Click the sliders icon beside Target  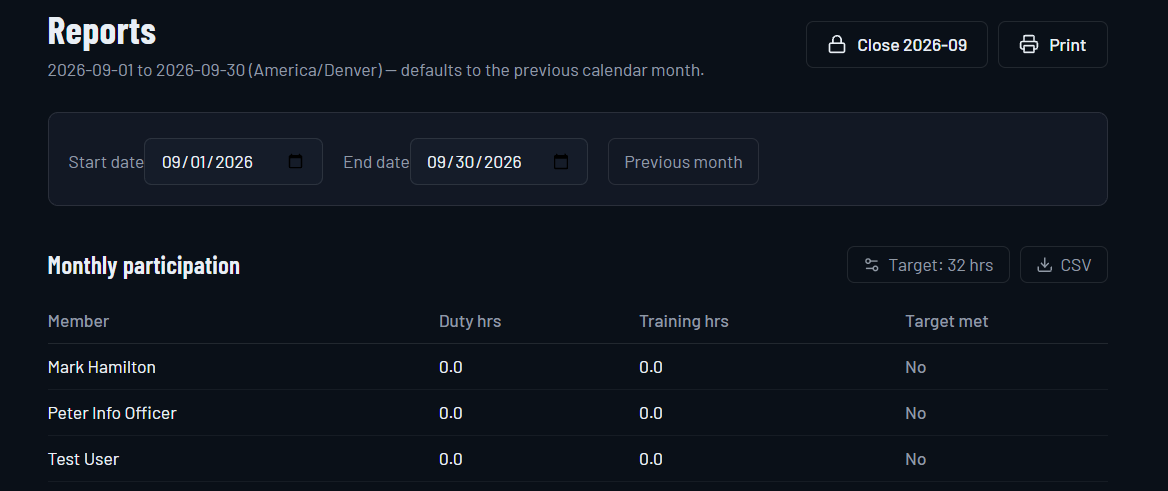[872, 265]
